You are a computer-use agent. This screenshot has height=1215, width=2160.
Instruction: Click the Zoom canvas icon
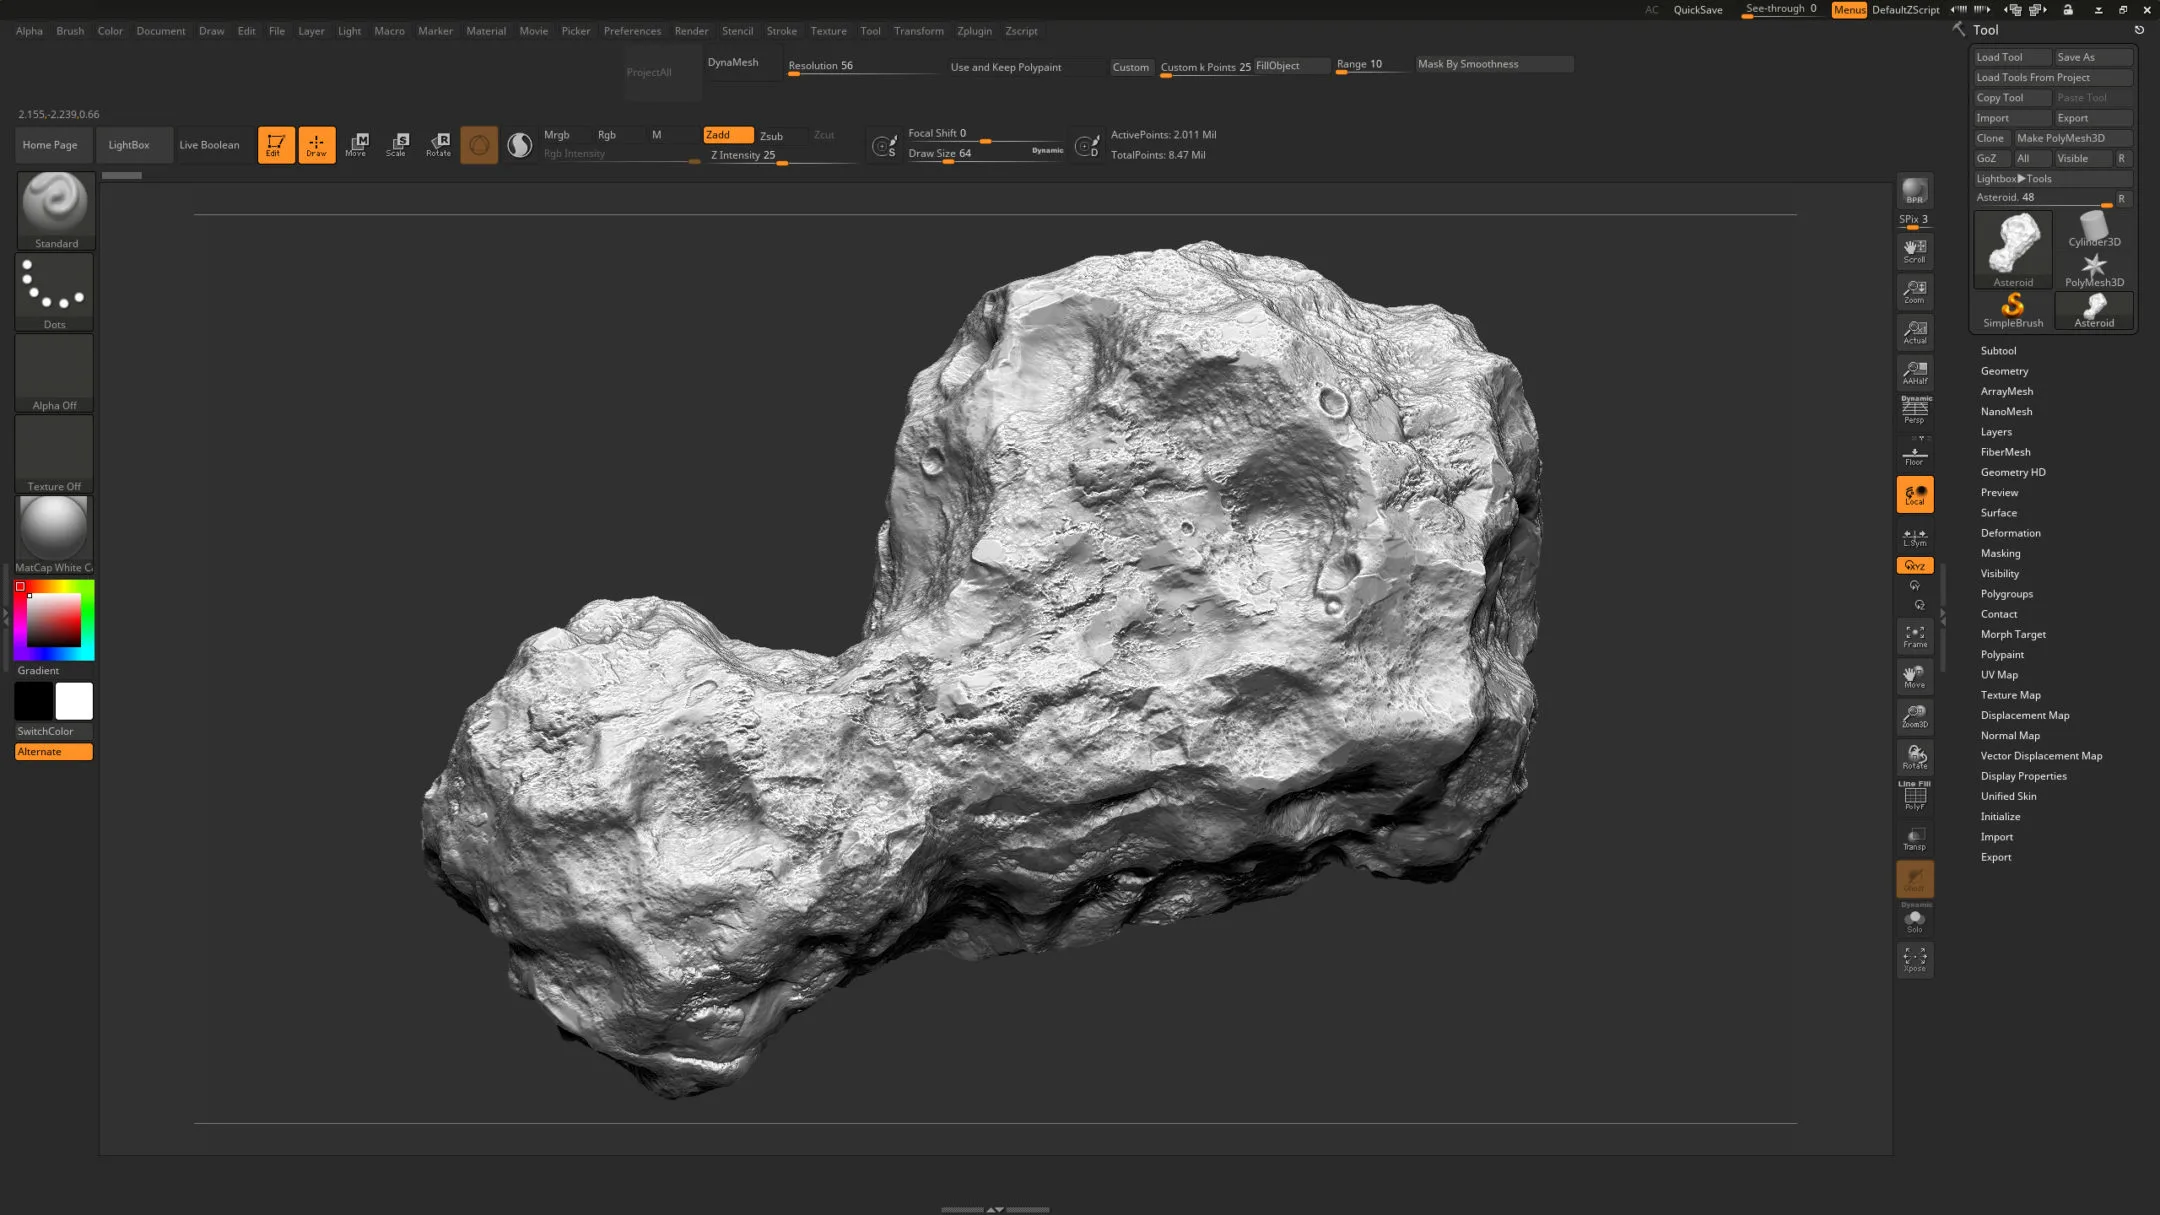(x=1914, y=291)
